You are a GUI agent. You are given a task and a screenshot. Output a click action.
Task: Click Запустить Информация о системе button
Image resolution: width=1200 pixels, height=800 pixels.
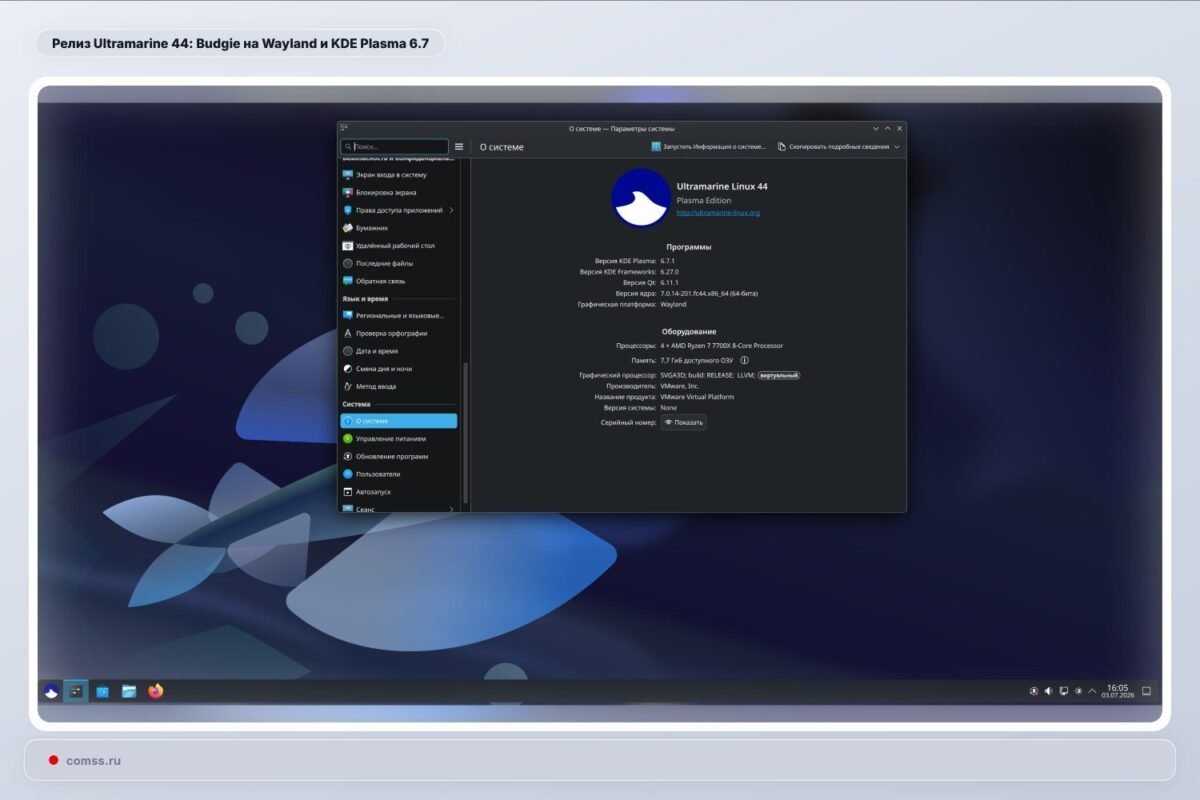(x=708, y=146)
